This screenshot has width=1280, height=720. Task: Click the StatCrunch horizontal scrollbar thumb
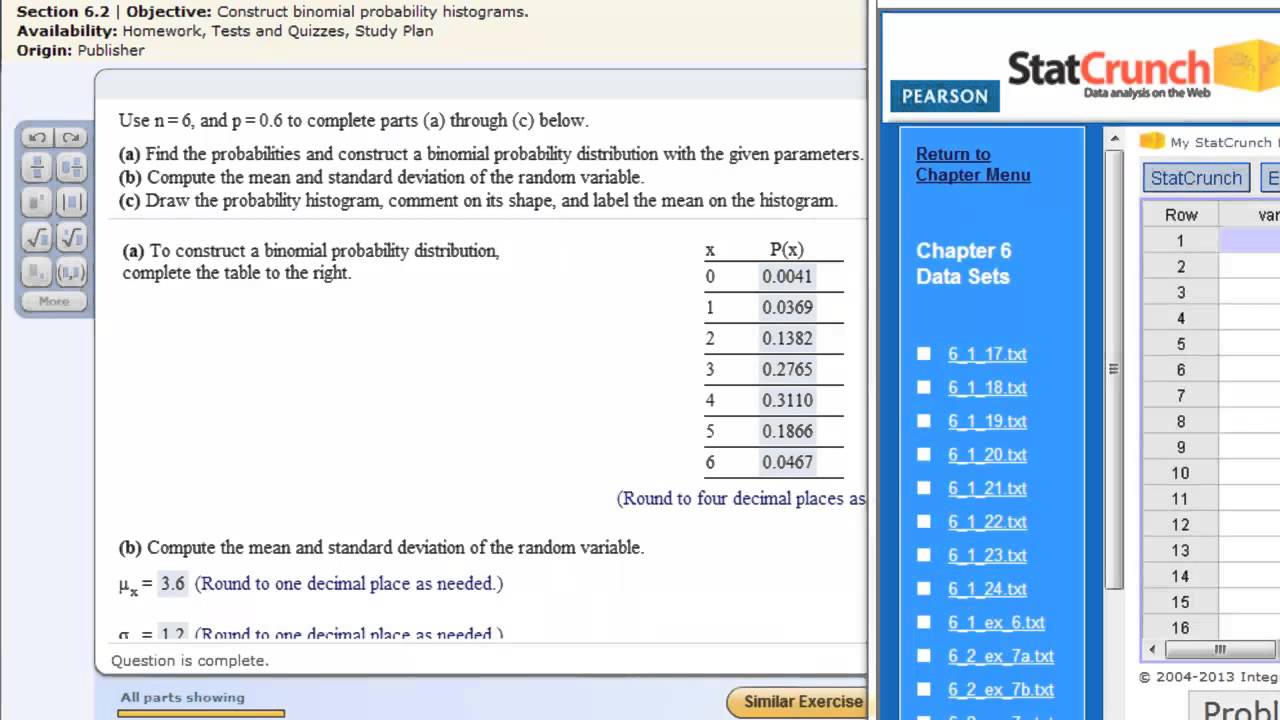coord(1220,650)
